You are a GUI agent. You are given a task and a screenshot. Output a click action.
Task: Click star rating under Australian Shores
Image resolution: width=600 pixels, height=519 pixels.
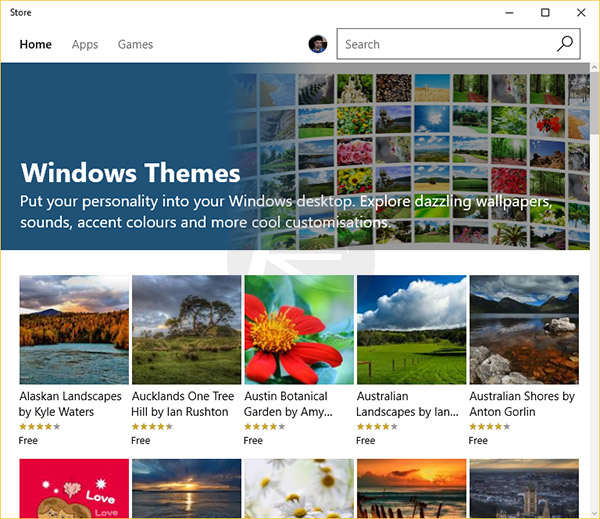490,426
